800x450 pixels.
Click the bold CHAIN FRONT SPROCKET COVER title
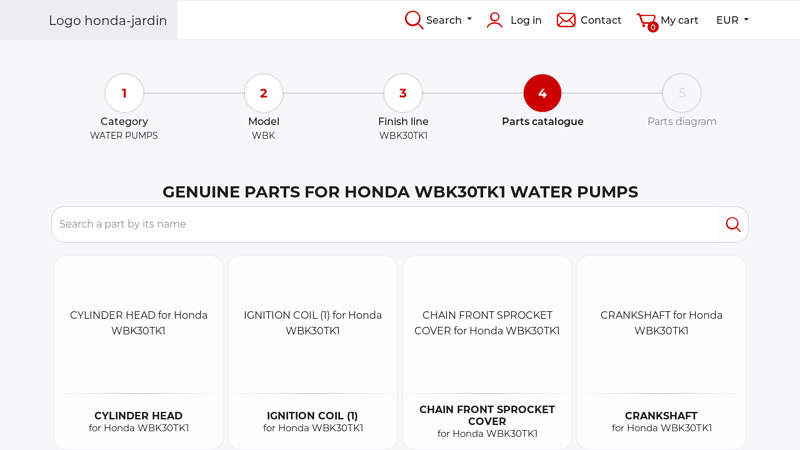point(487,415)
